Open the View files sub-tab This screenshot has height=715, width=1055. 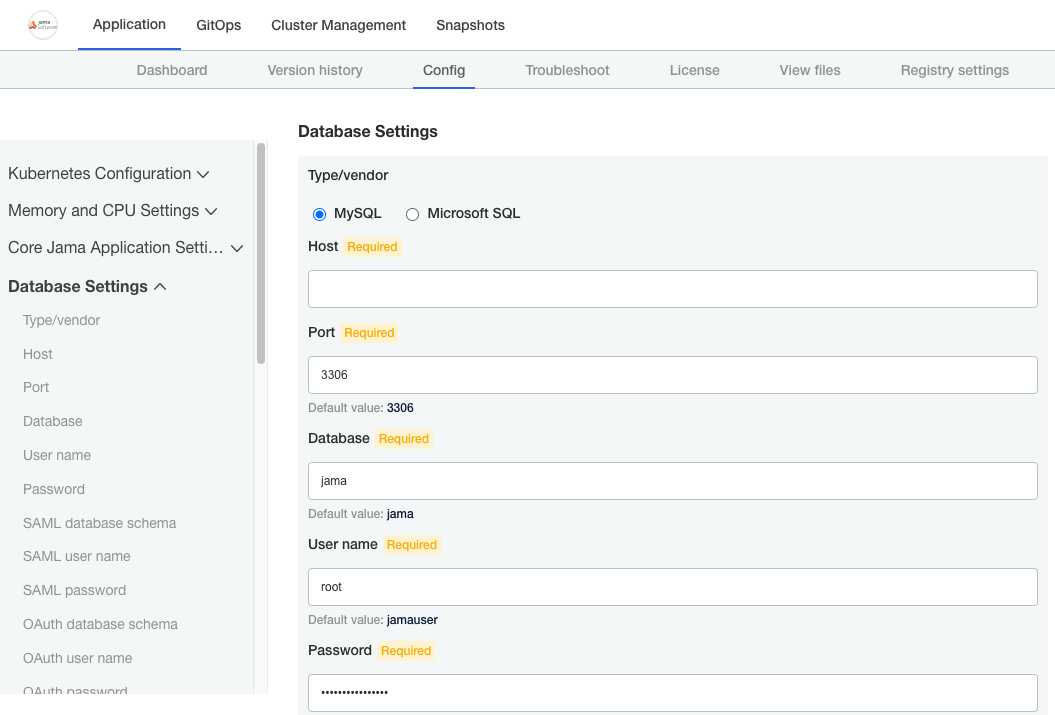pos(810,70)
